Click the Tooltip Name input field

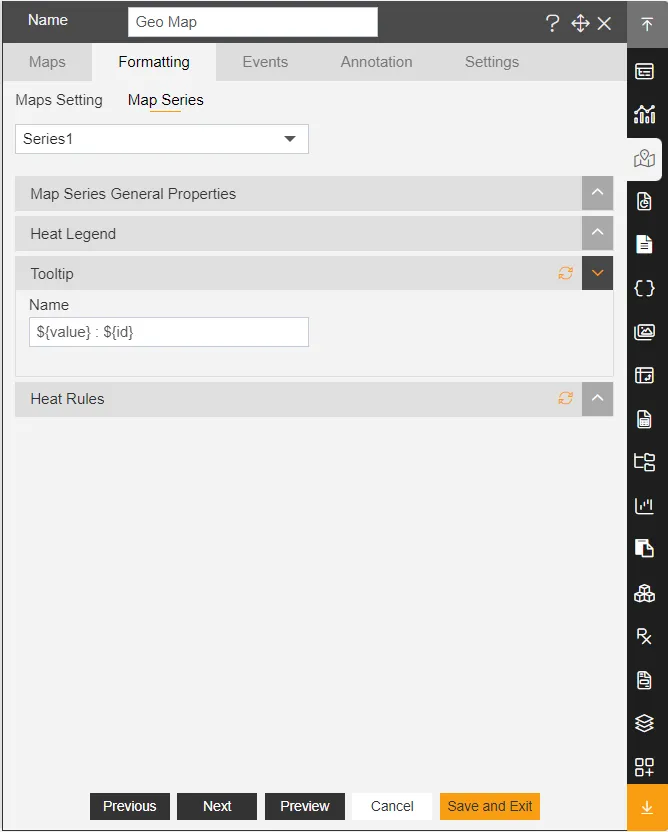click(169, 332)
